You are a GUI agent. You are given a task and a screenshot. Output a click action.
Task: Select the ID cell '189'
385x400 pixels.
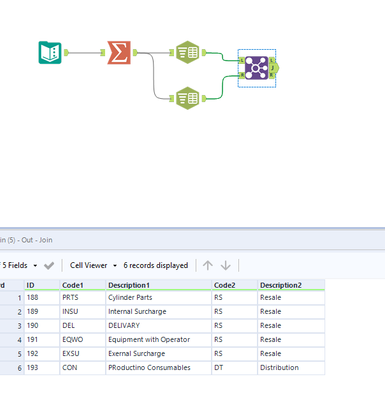tap(42, 311)
